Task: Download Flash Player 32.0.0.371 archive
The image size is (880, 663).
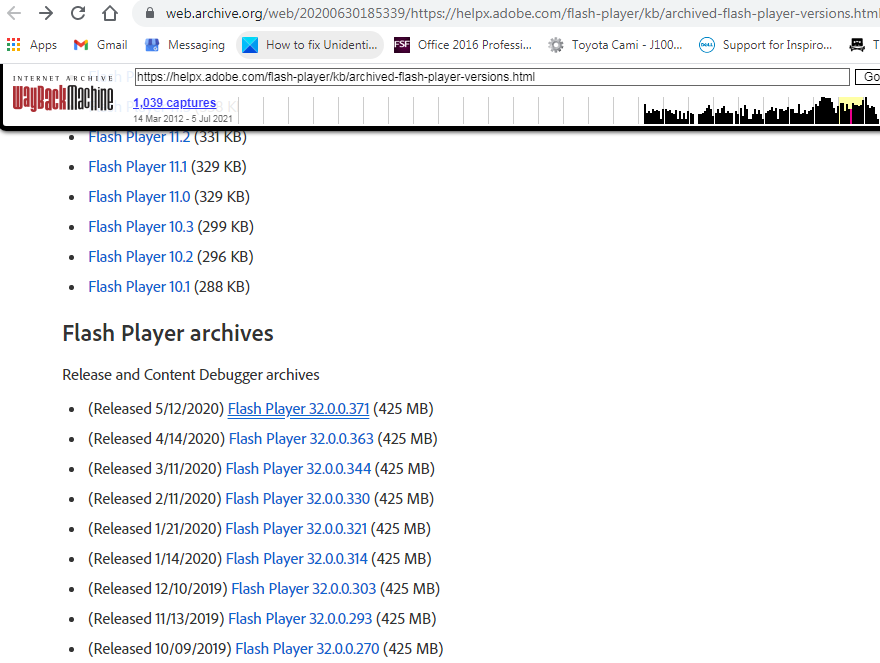Action: (299, 409)
